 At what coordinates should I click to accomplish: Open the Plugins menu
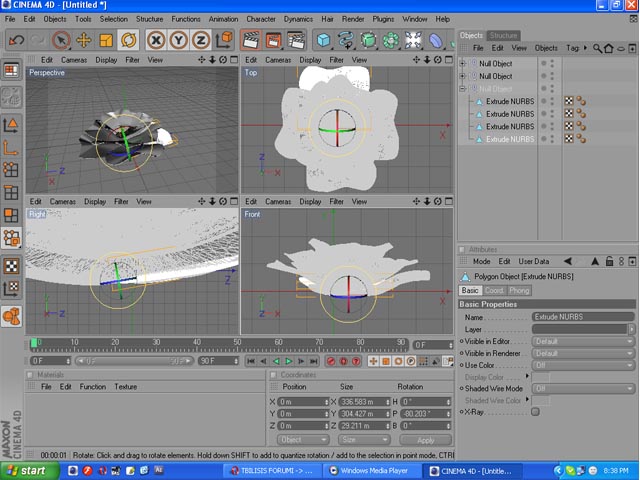tap(383, 19)
